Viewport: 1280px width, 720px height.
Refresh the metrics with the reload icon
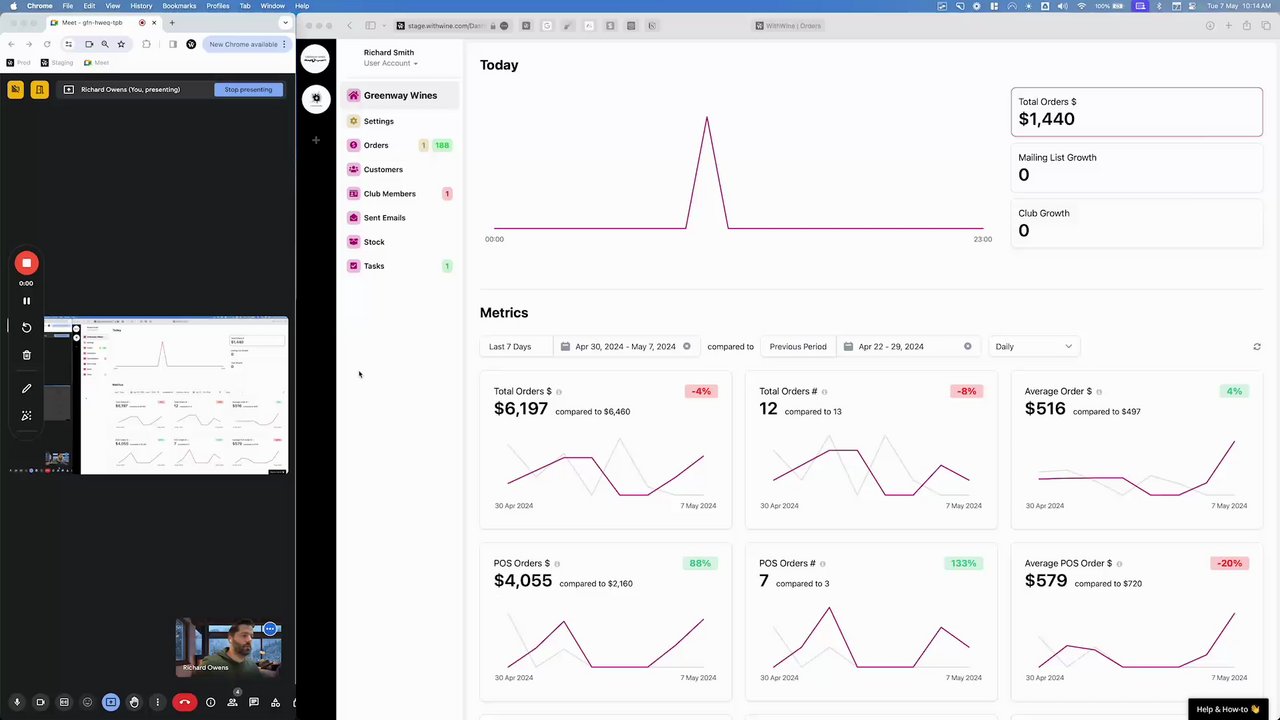pos(1257,347)
